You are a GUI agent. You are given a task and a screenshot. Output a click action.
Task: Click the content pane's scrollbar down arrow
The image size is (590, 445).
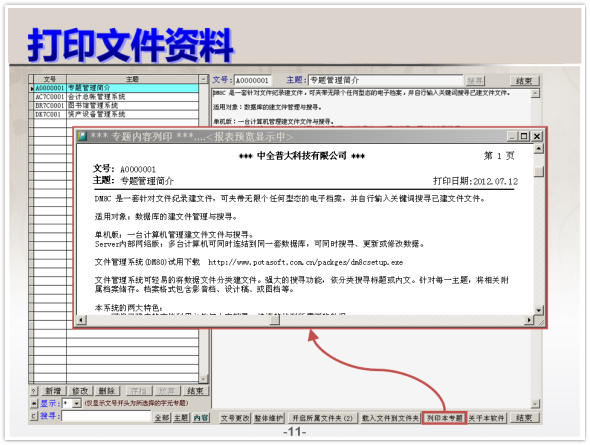pos(535,404)
